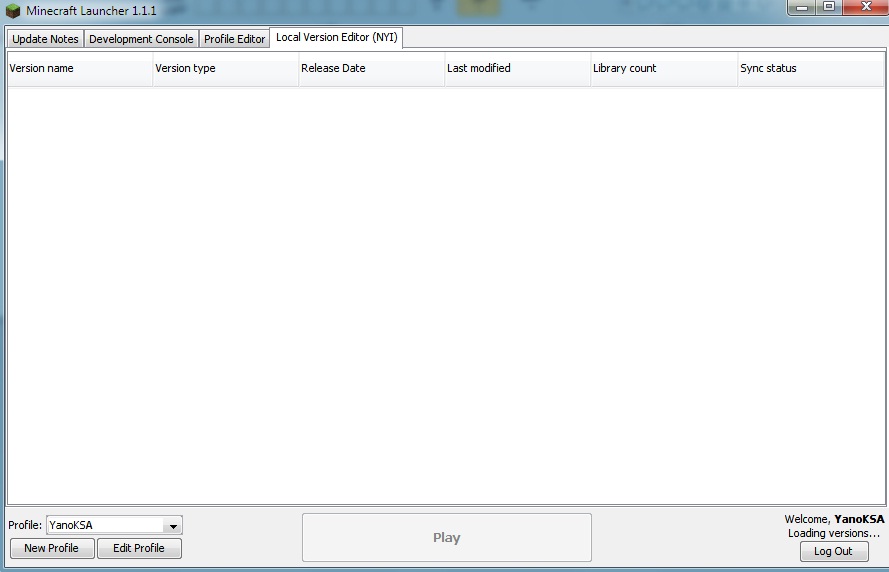
Task: Open the Development Console tab
Action: 141,39
